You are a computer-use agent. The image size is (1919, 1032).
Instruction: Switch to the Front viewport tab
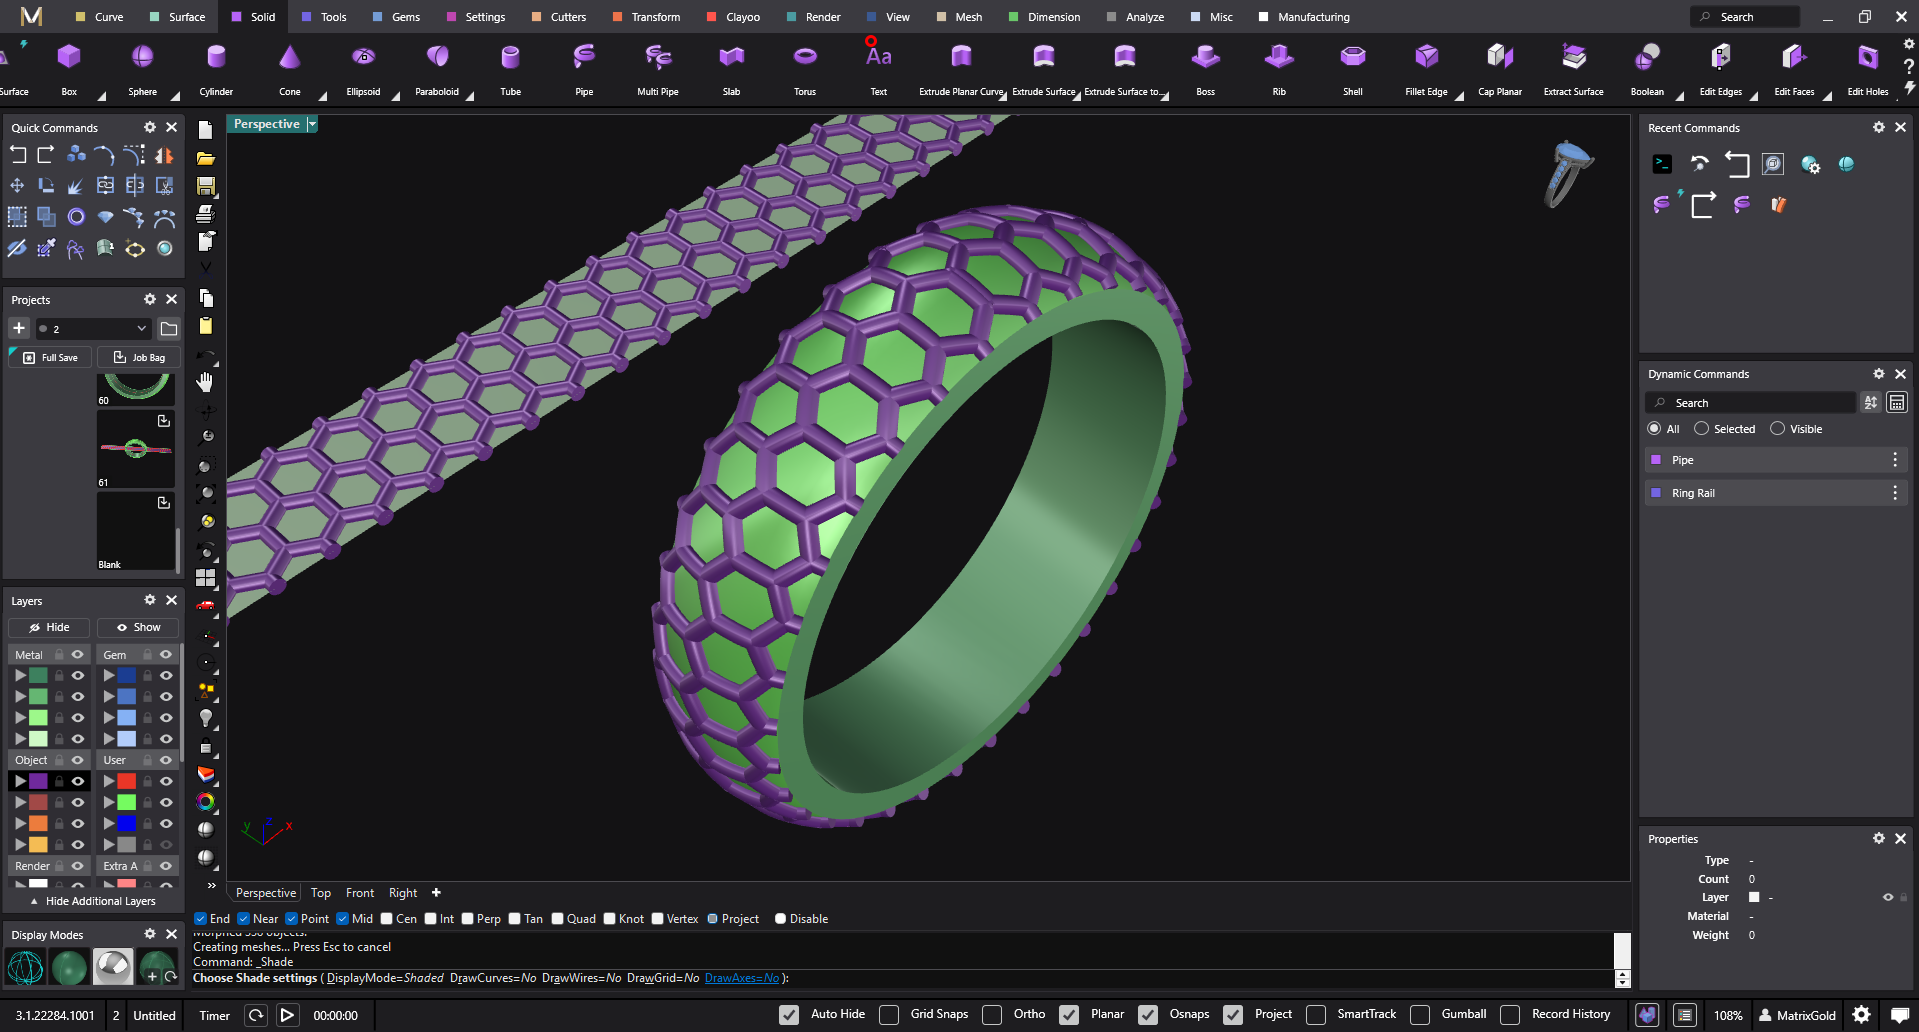pyautogui.click(x=359, y=893)
